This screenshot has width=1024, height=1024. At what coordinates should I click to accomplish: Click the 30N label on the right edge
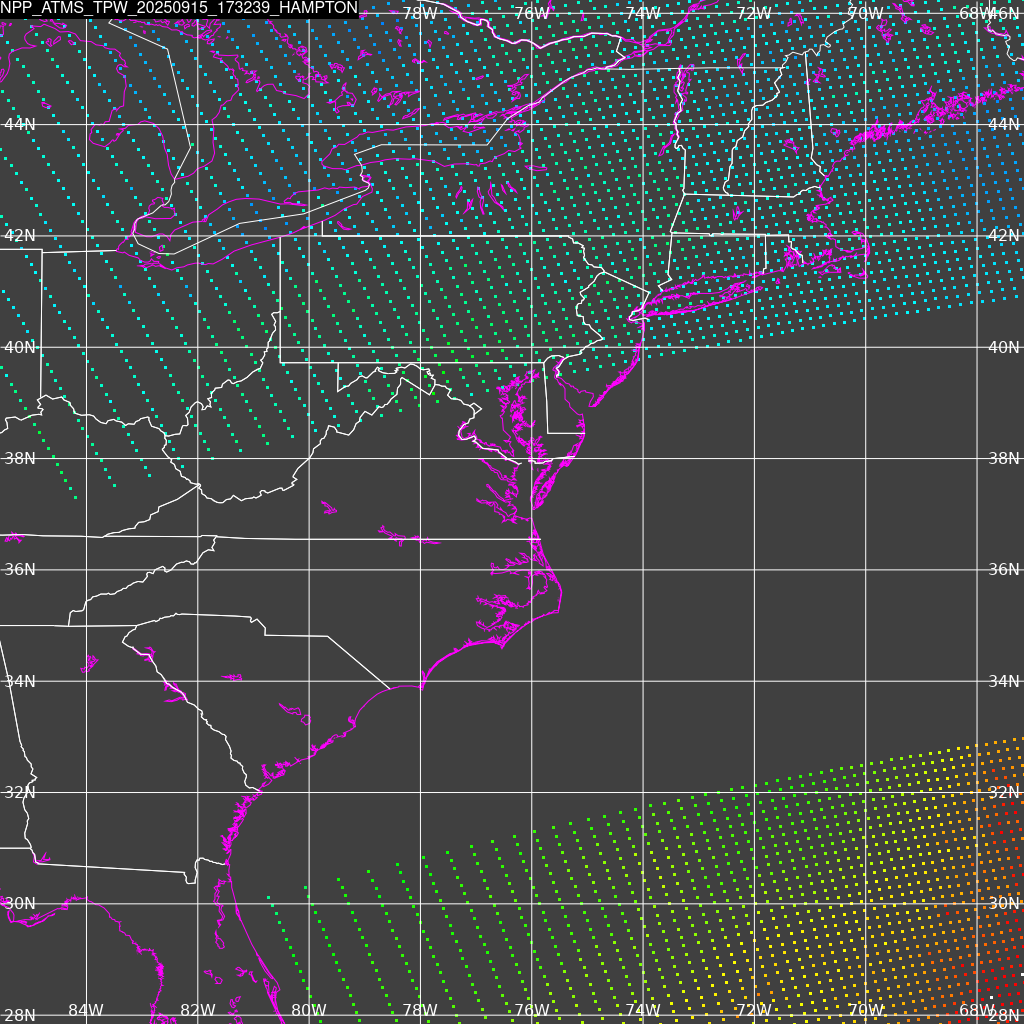click(1004, 903)
